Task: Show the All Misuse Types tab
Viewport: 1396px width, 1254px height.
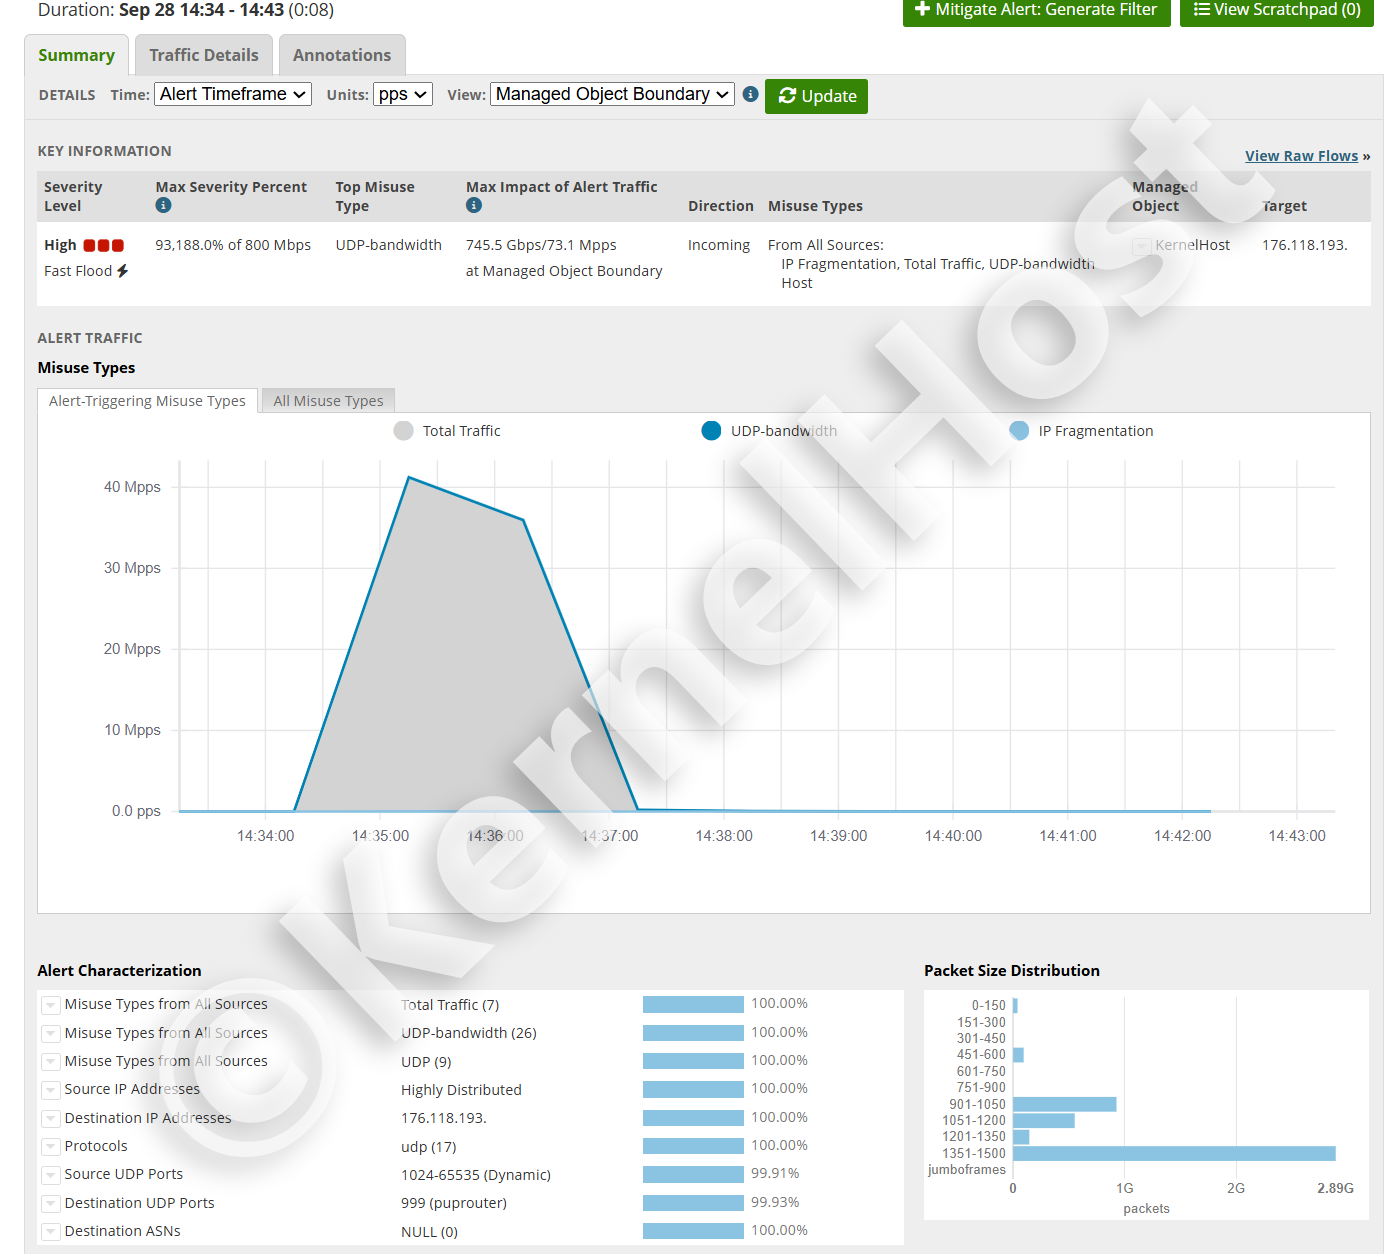Action: [x=328, y=401]
